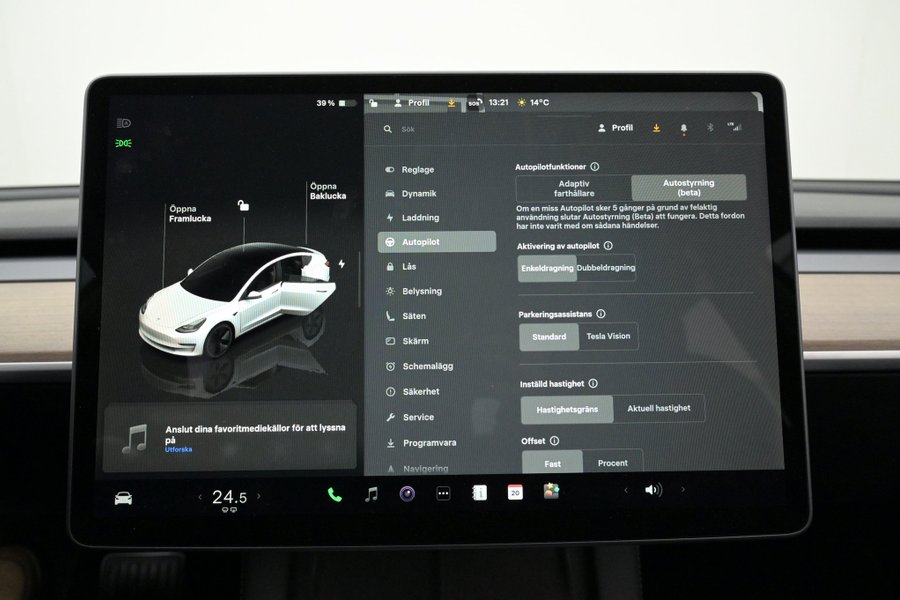Go to the Belysning settings section

[421, 291]
